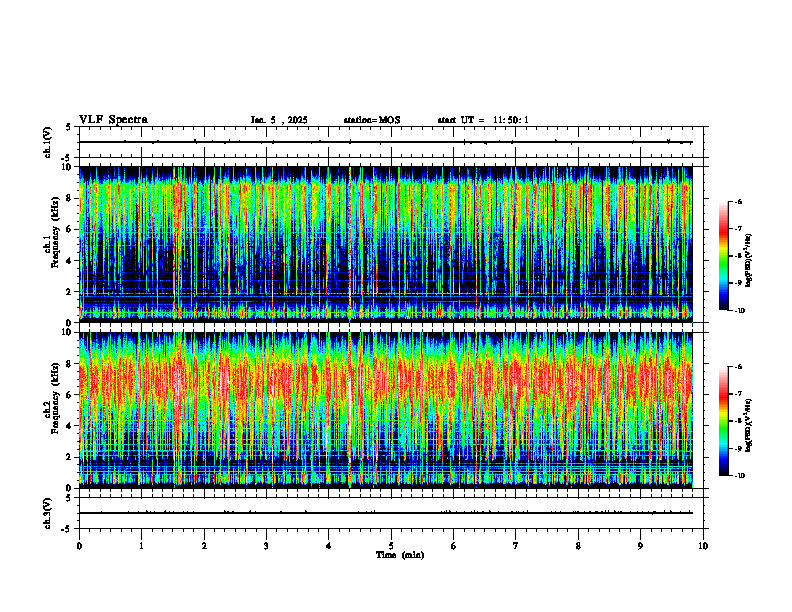Click the time axis tick label "10"
The image size is (792, 612).
703,546
